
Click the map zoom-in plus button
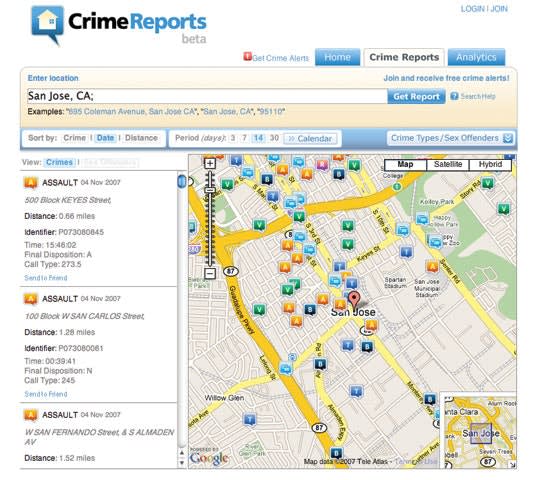click(x=210, y=164)
